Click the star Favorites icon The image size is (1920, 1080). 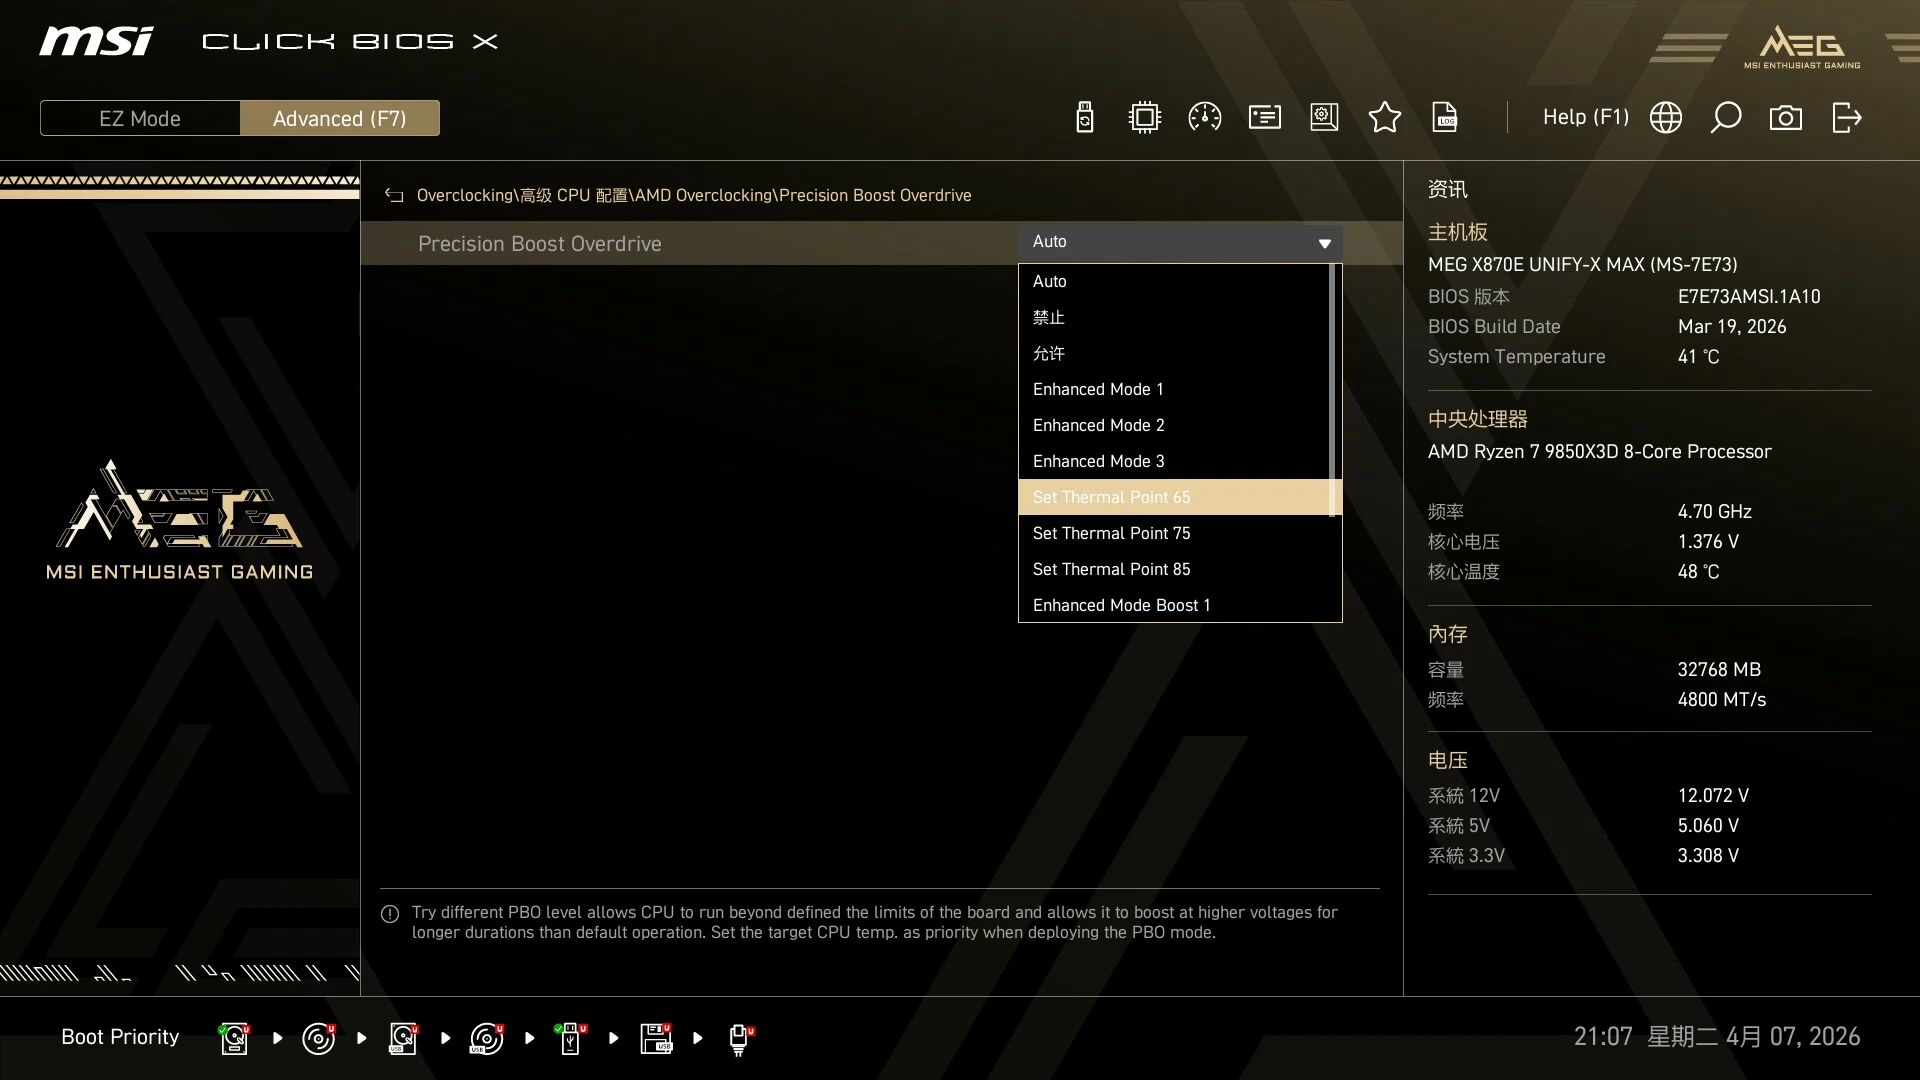tap(1384, 118)
